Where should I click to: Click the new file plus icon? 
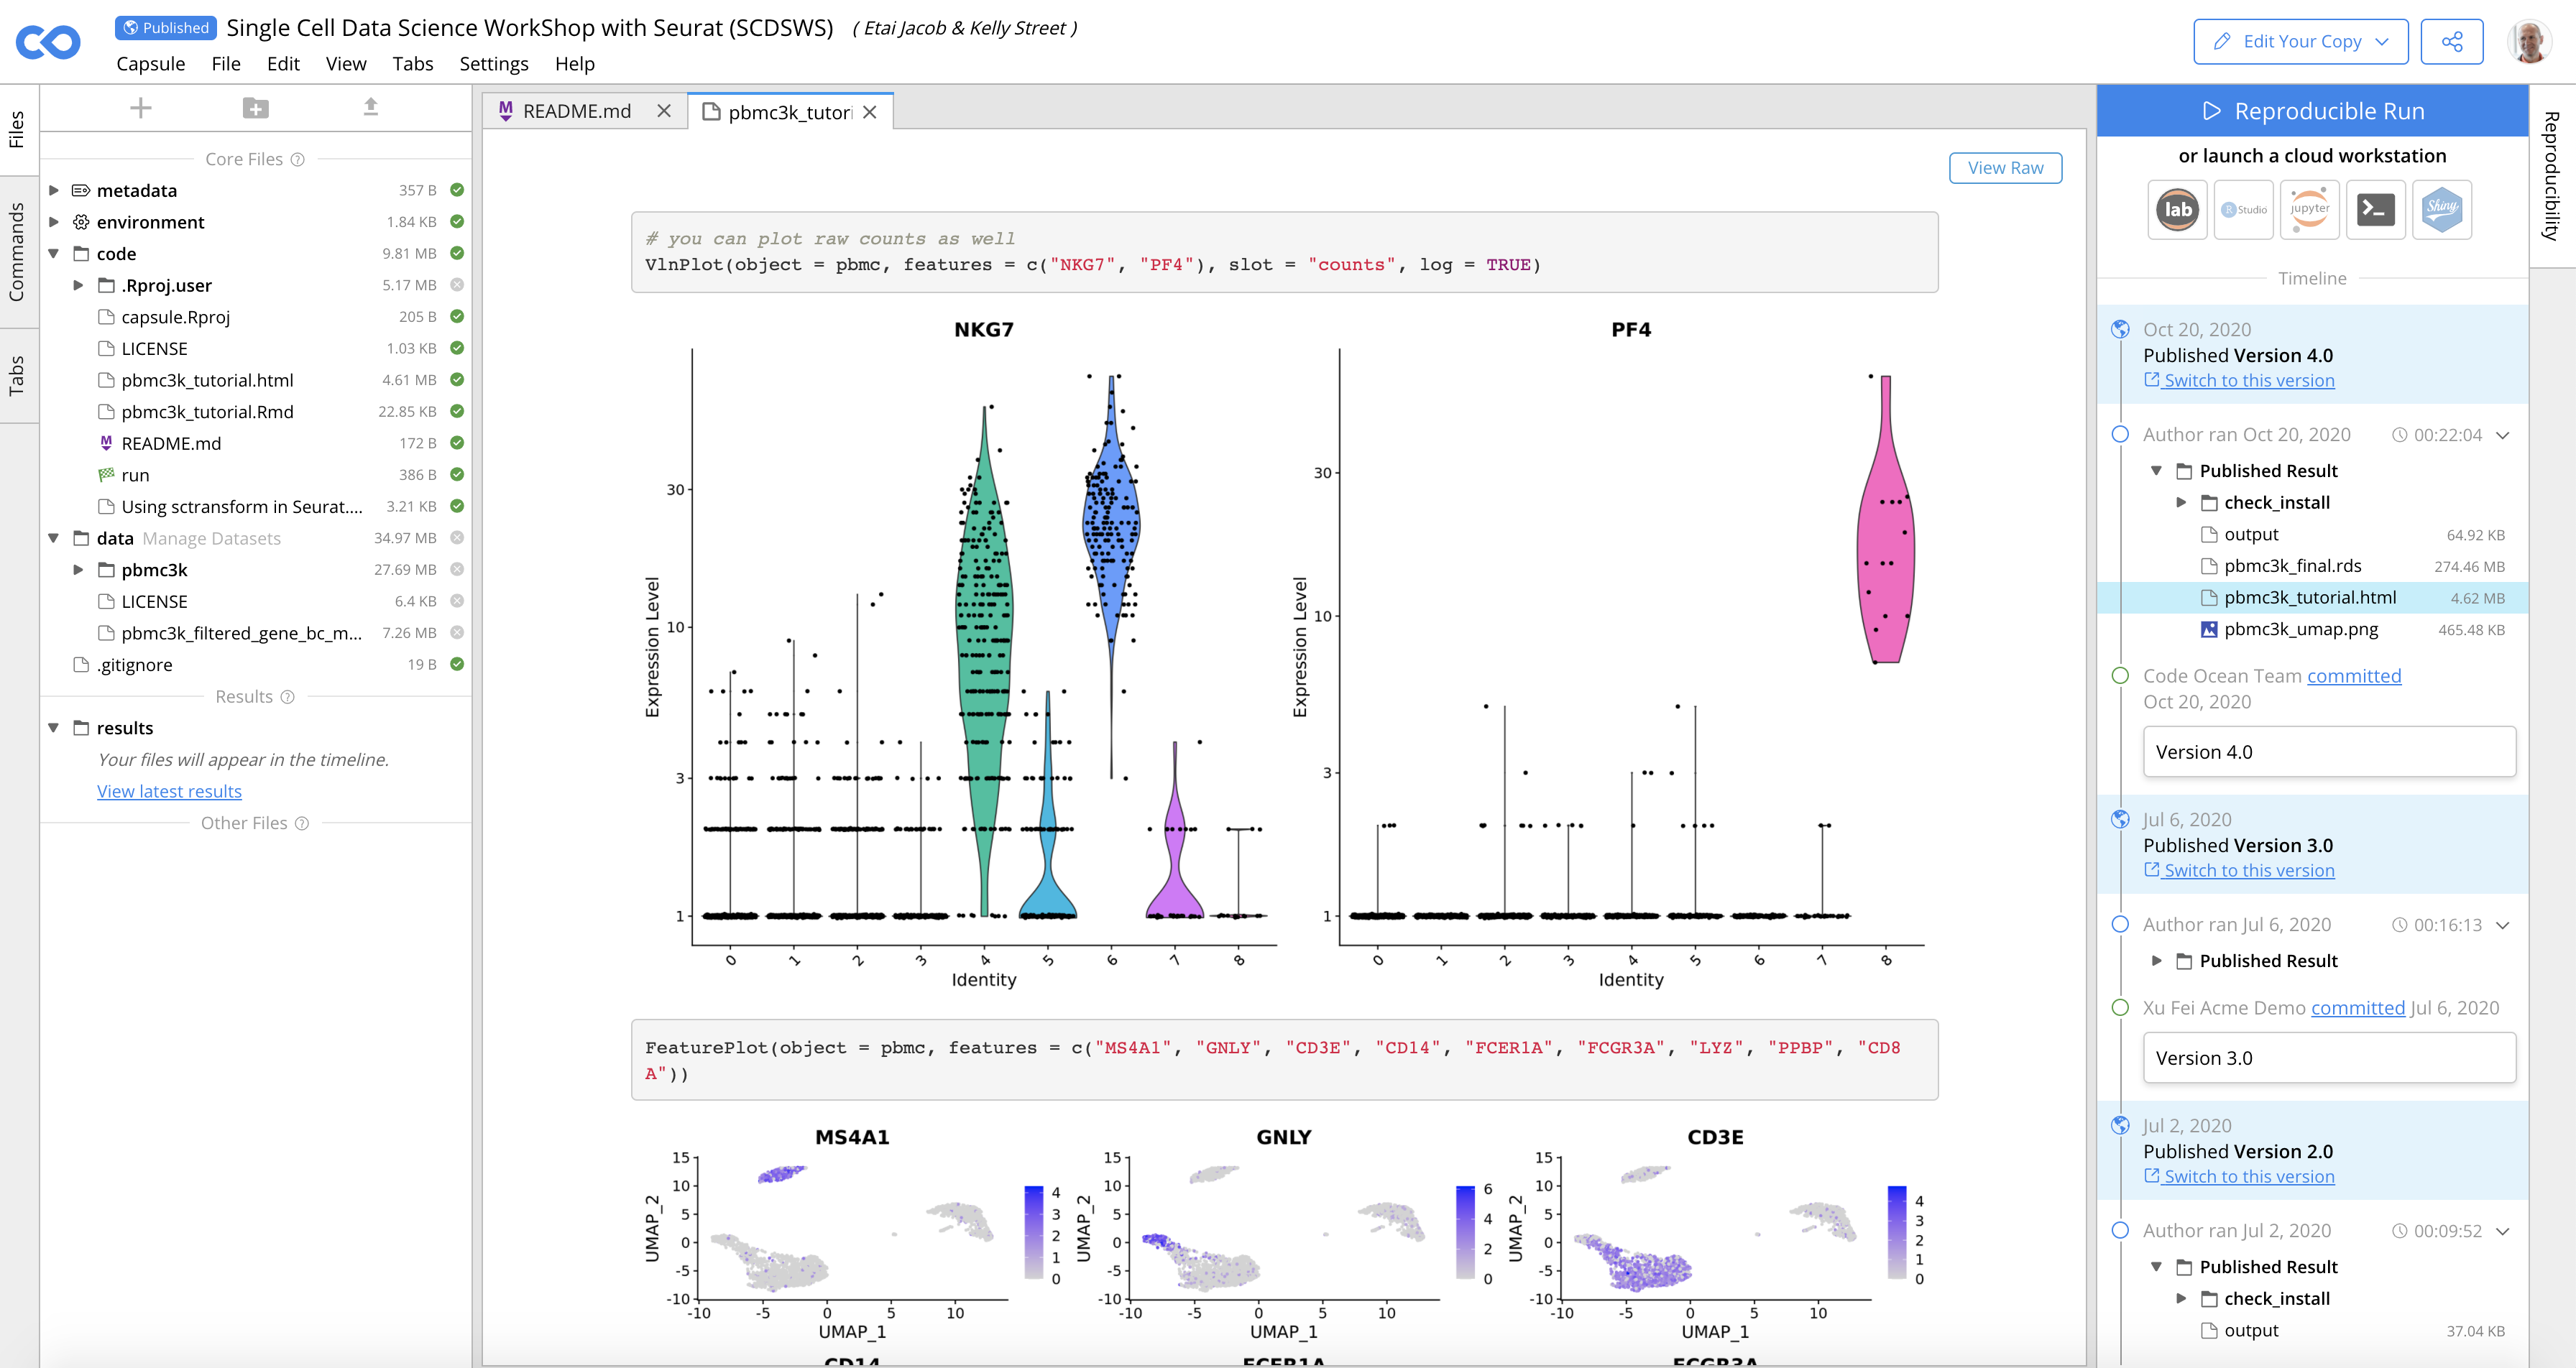(141, 108)
